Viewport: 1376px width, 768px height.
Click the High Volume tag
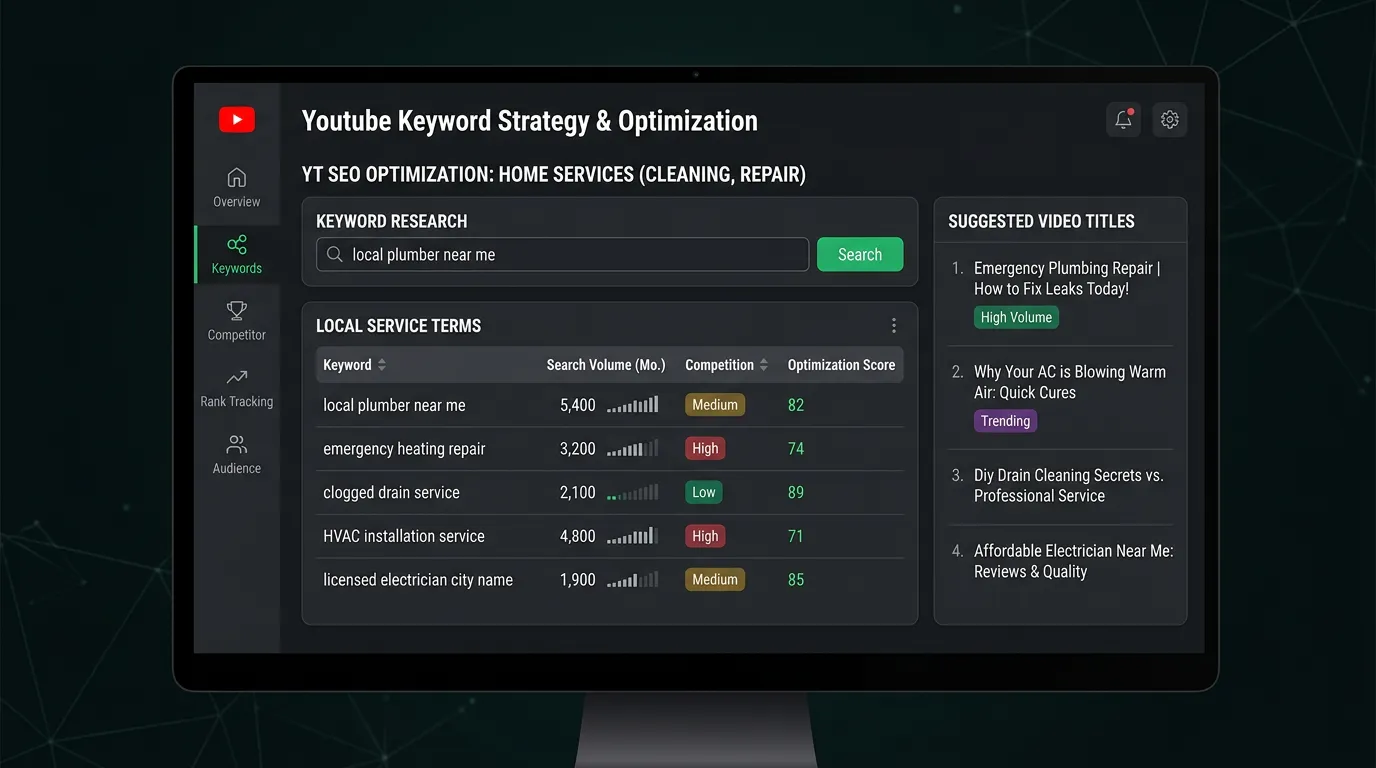coord(1016,318)
